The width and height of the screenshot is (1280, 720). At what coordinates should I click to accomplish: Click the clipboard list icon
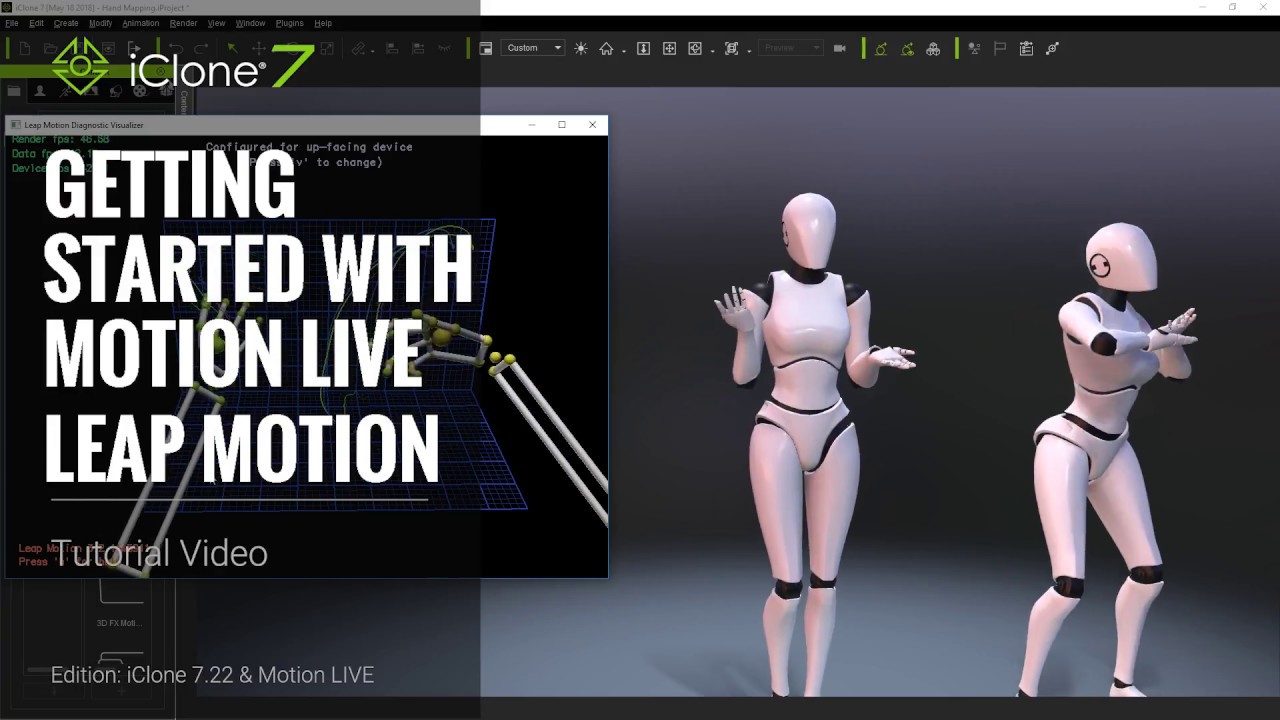pos(1026,48)
